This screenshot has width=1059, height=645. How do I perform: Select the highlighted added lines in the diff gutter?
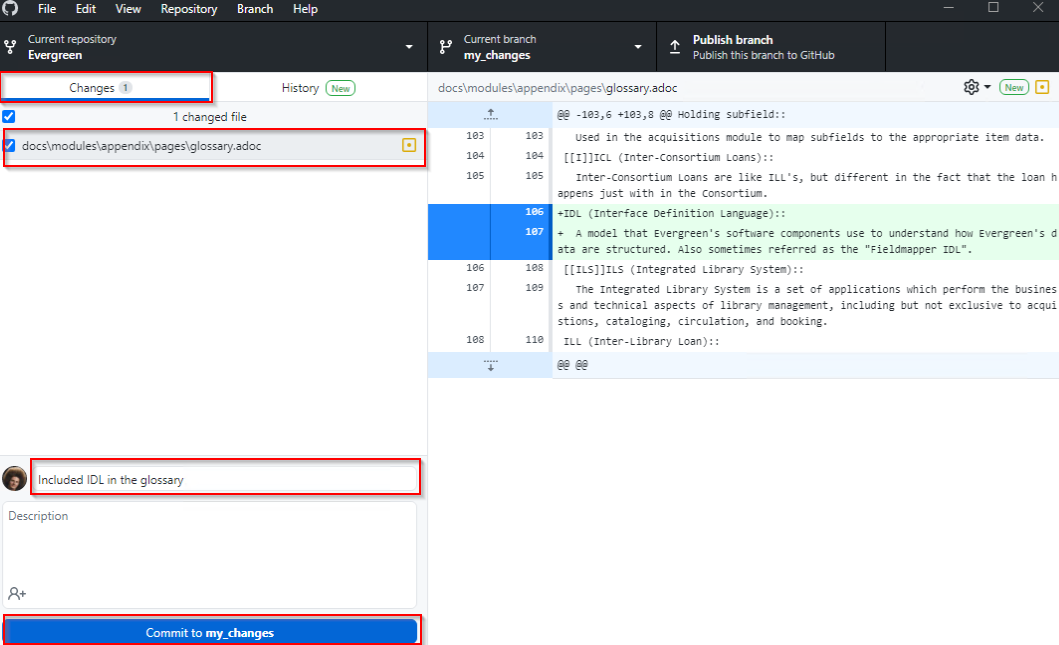tap(489, 232)
